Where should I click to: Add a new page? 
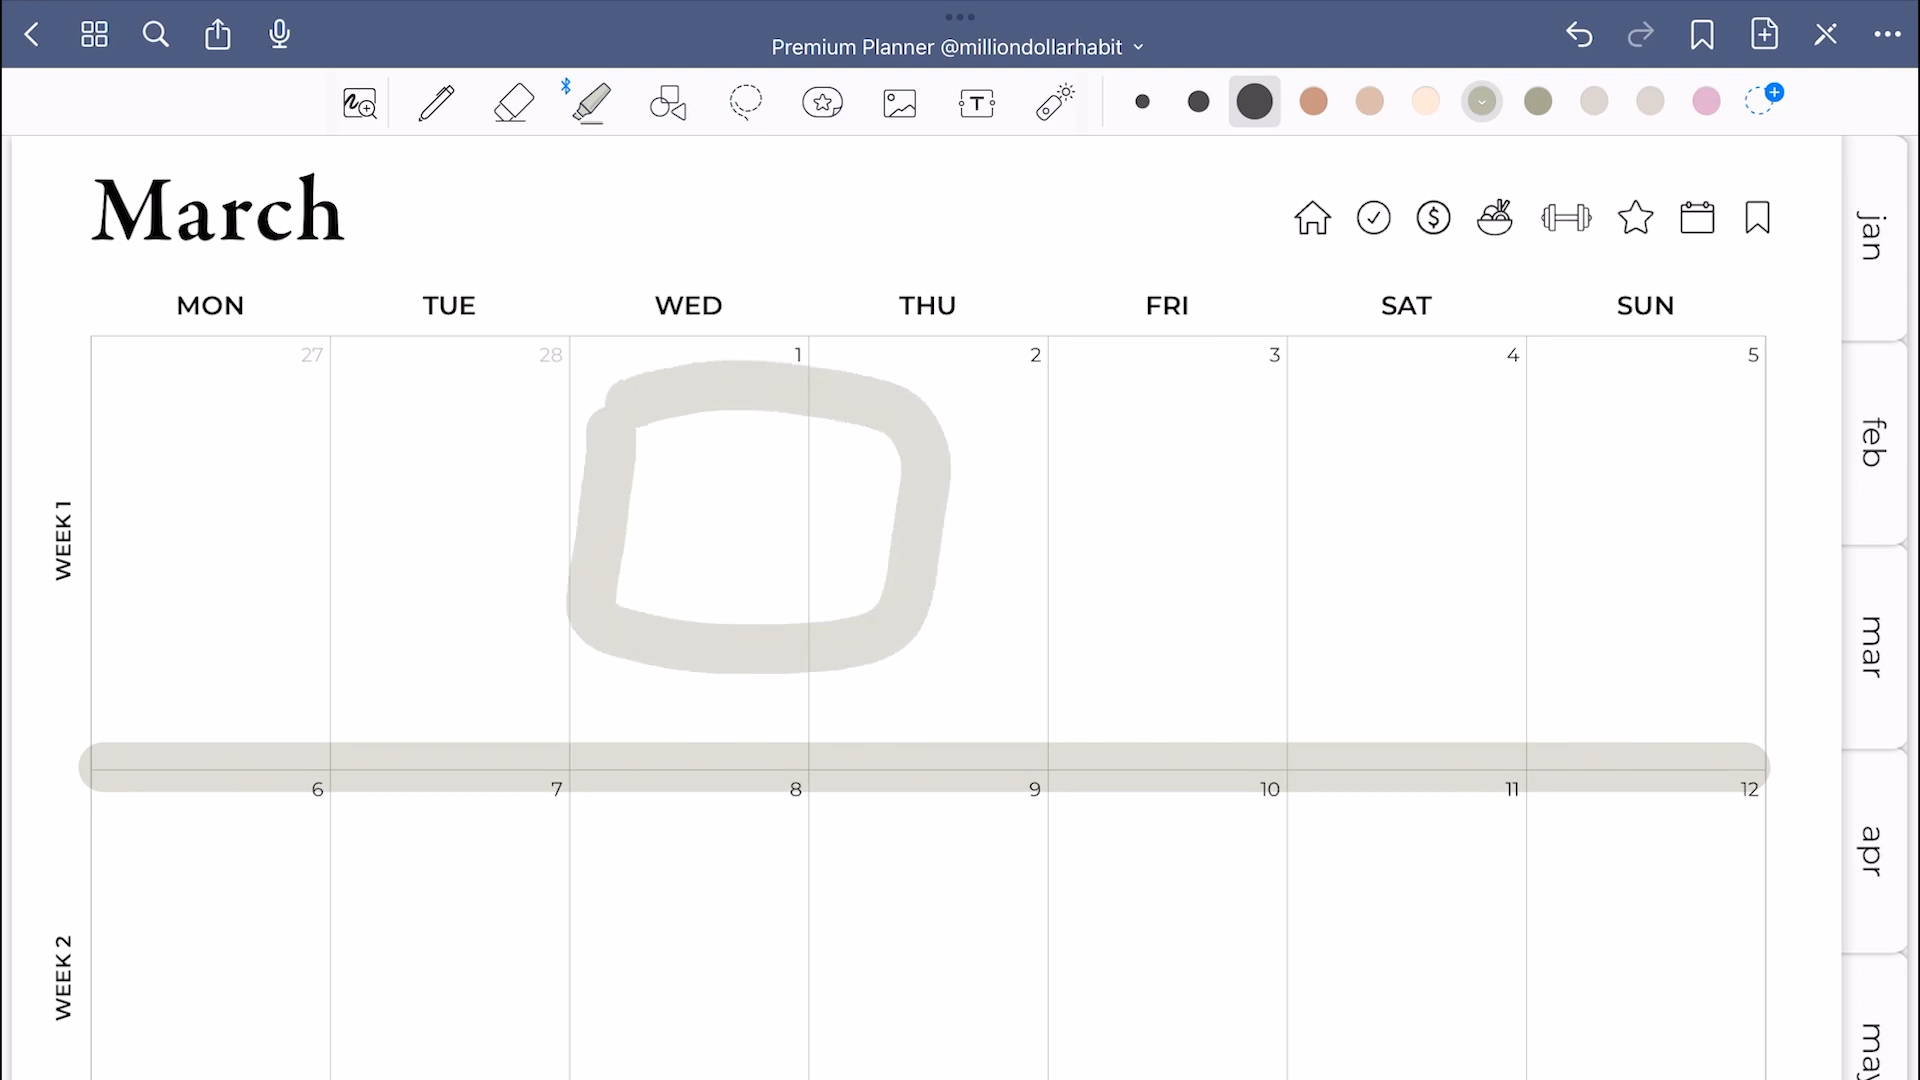(1764, 35)
